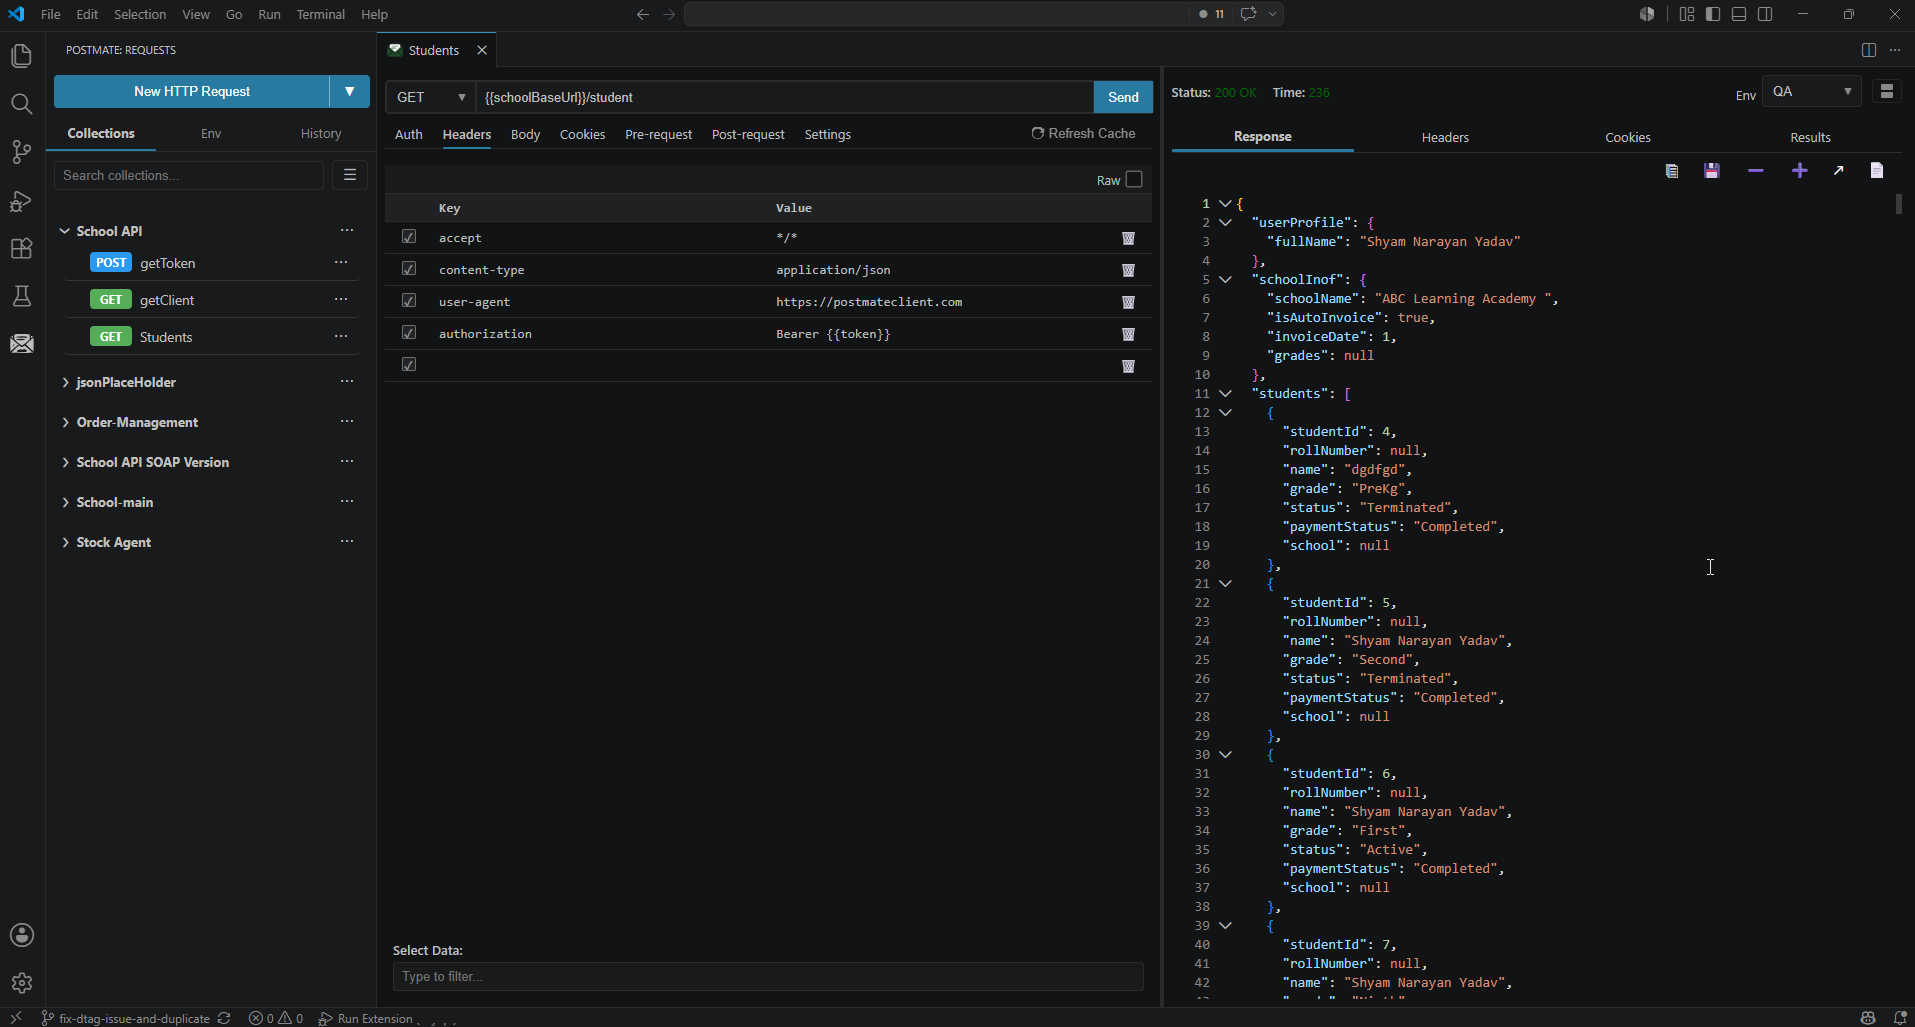Open Run and Debug view
Screen dimensions: 1915x1027
point(21,200)
